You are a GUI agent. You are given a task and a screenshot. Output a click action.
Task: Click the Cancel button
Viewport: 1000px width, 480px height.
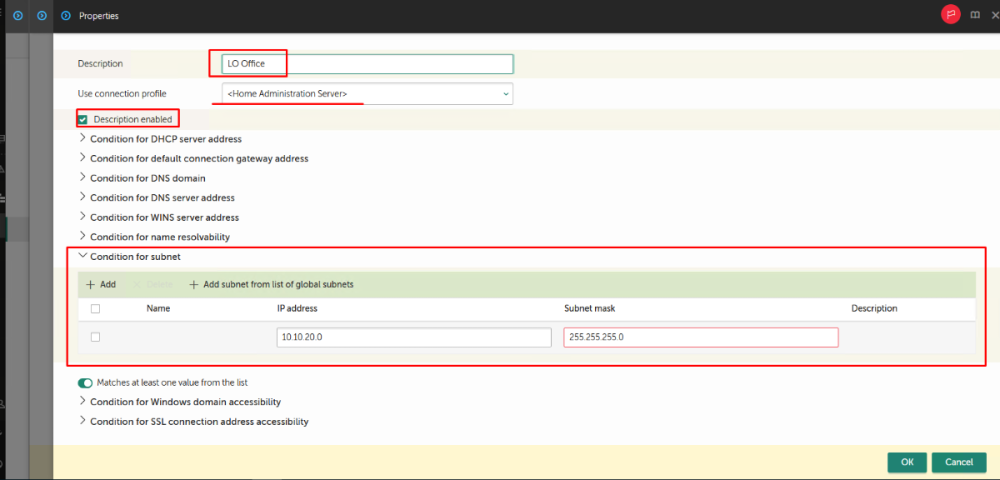click(x=958, y=462)
